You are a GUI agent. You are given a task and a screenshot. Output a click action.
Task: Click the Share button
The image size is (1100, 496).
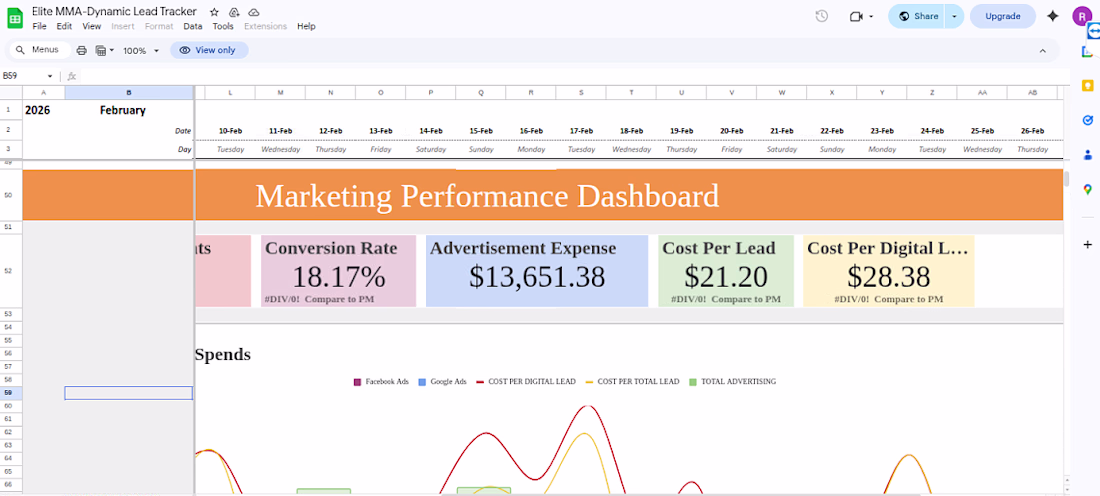tap(917, 16)
